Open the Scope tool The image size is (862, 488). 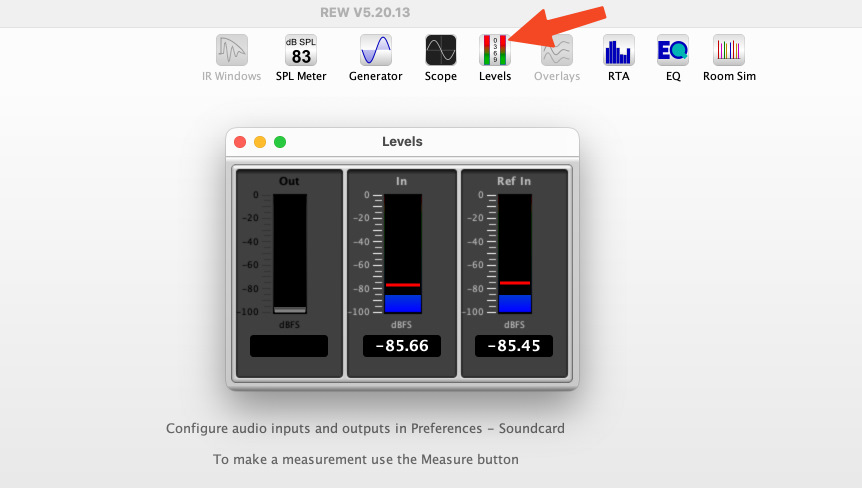[x=440, y=58]
